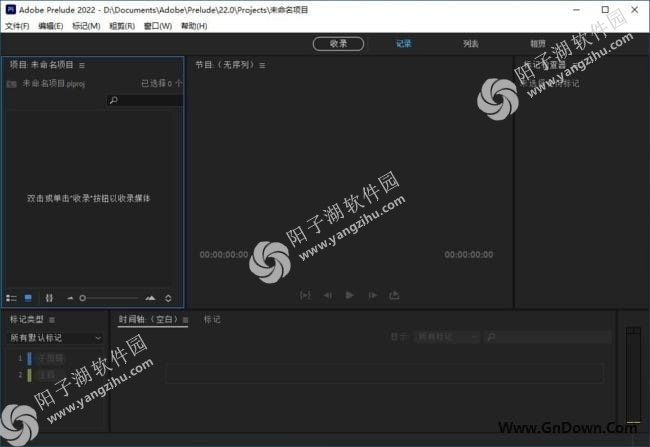
Task: Open the sort order icon in project panel
Action: pyautogui.click(x=168, y=298)
